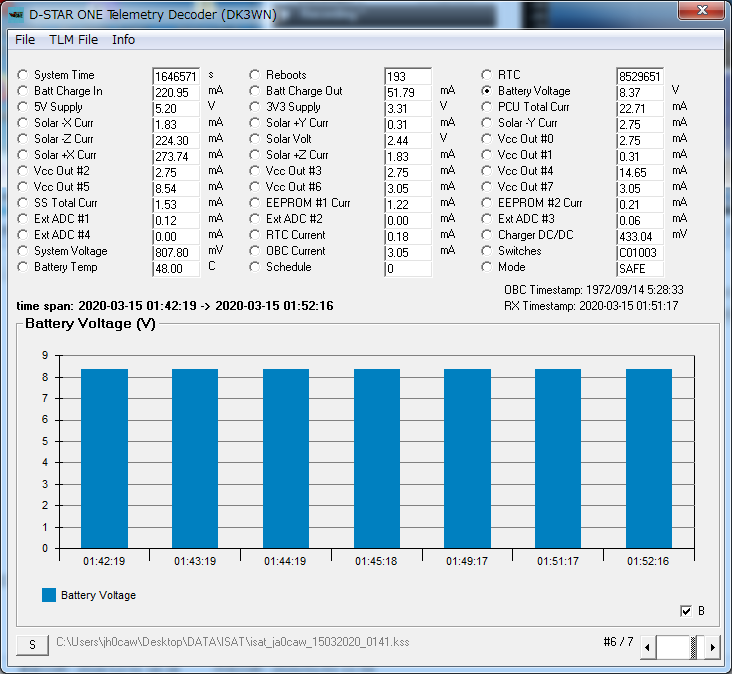This screenshot has height=674, width=732.
Task: Open the Info menu
Action: pos(123,40)
